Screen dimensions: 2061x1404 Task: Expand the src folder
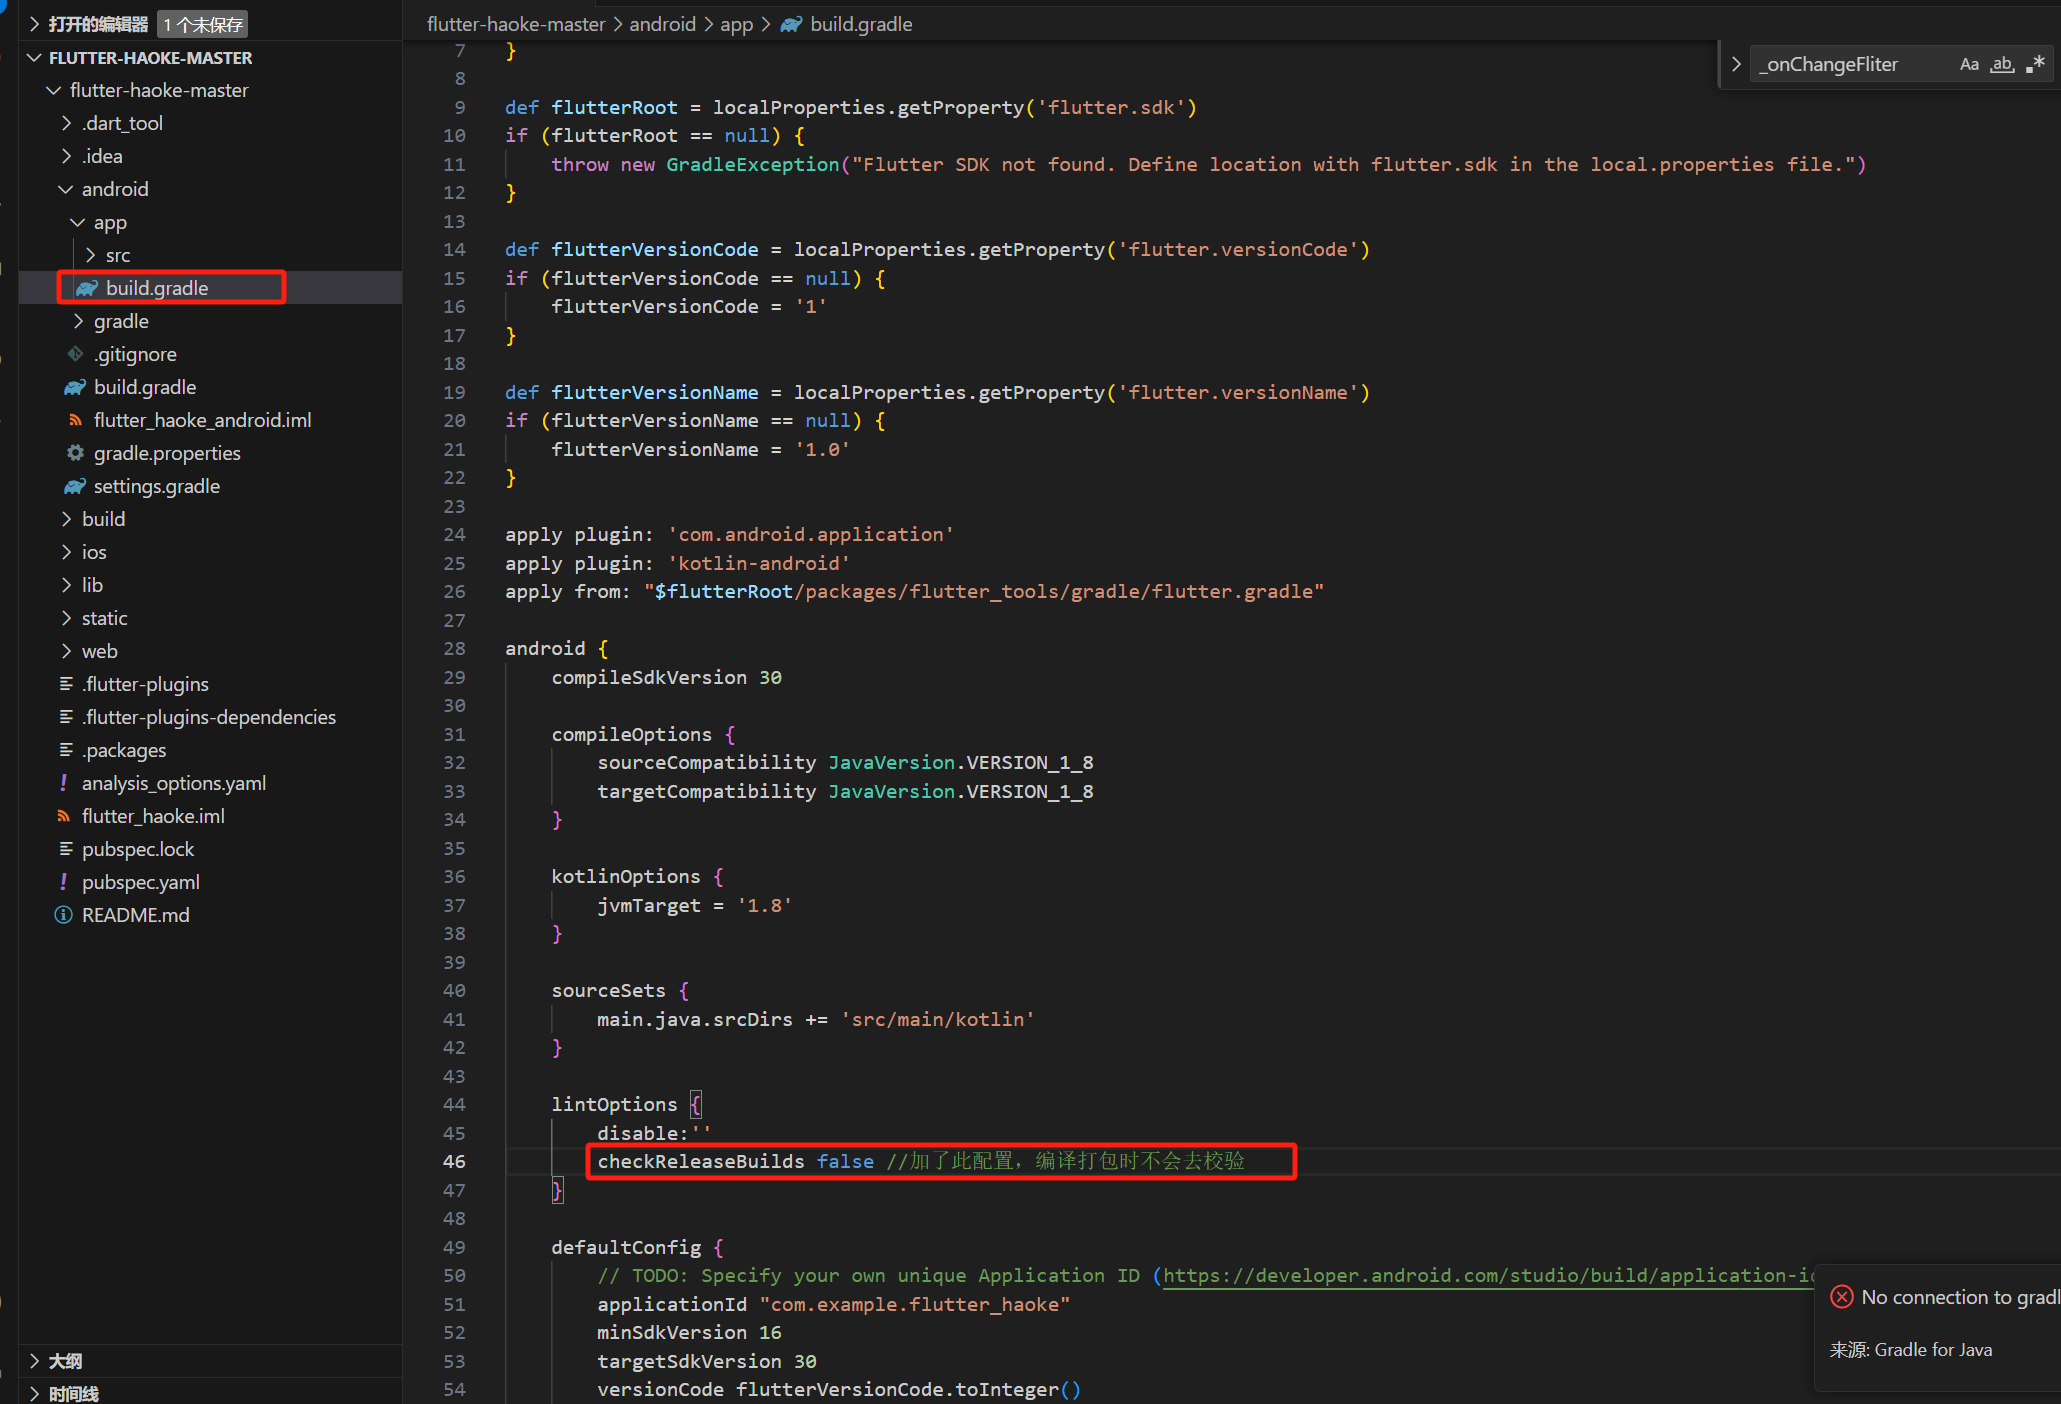pyautogui.click(x=117, y=255)
